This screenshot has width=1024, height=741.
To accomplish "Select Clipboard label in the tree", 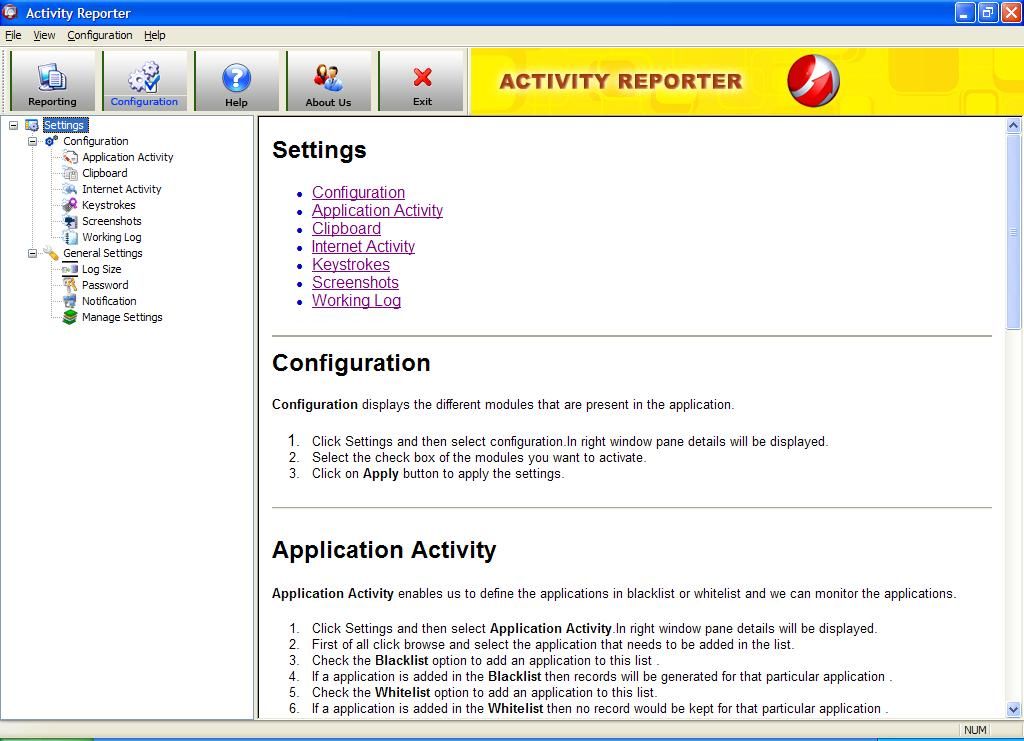I will (104, 173).
